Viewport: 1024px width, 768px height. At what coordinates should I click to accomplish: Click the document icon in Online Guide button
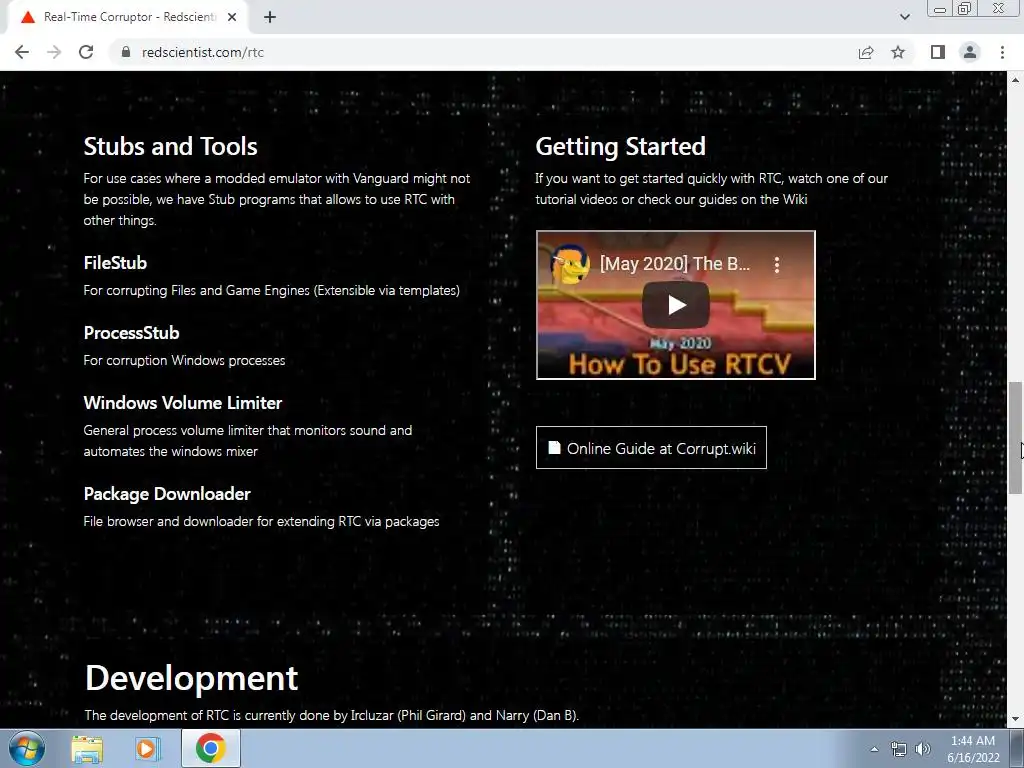pos(554,448)
